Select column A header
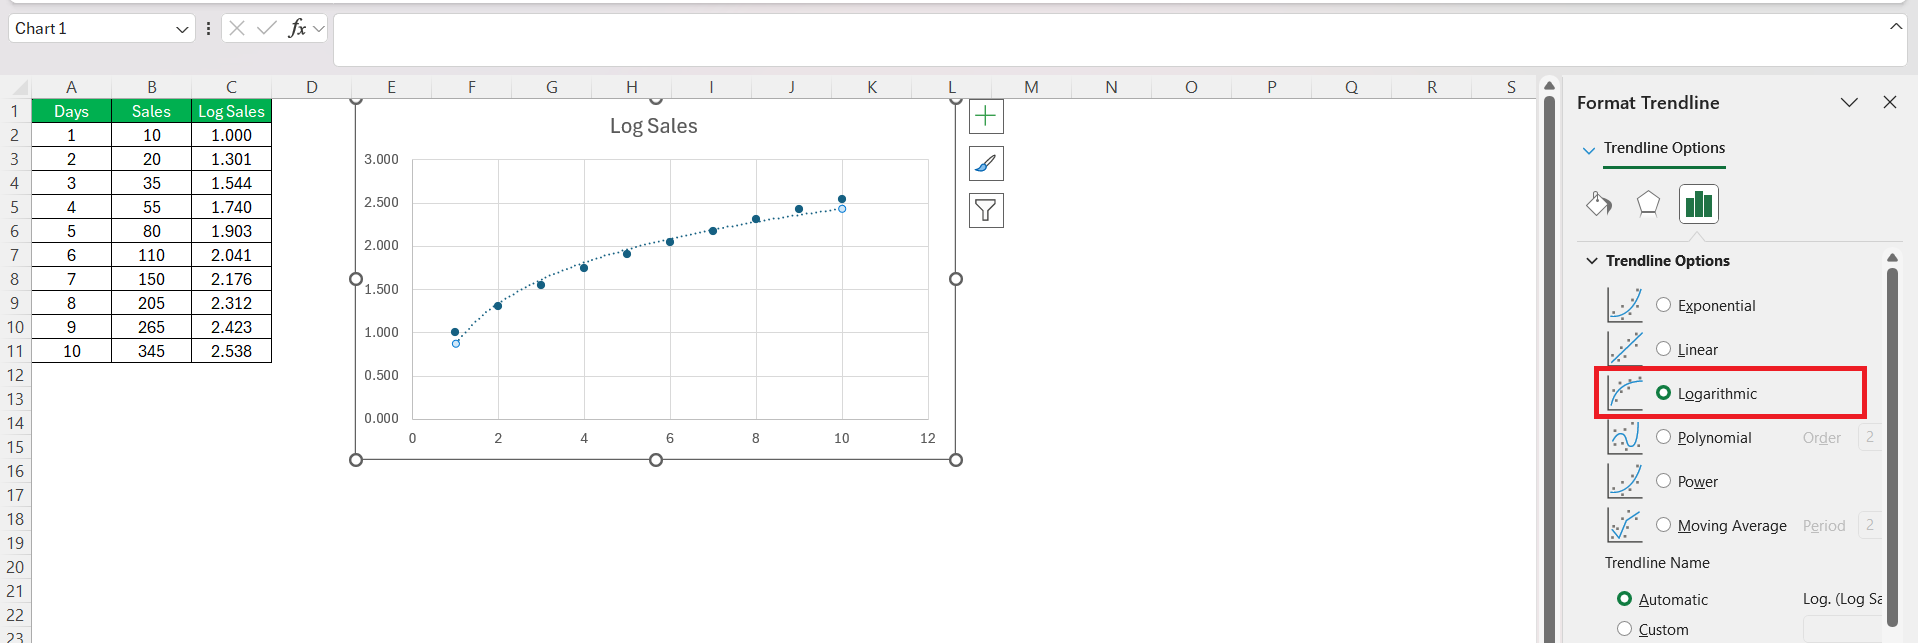 tap(71, 87)
